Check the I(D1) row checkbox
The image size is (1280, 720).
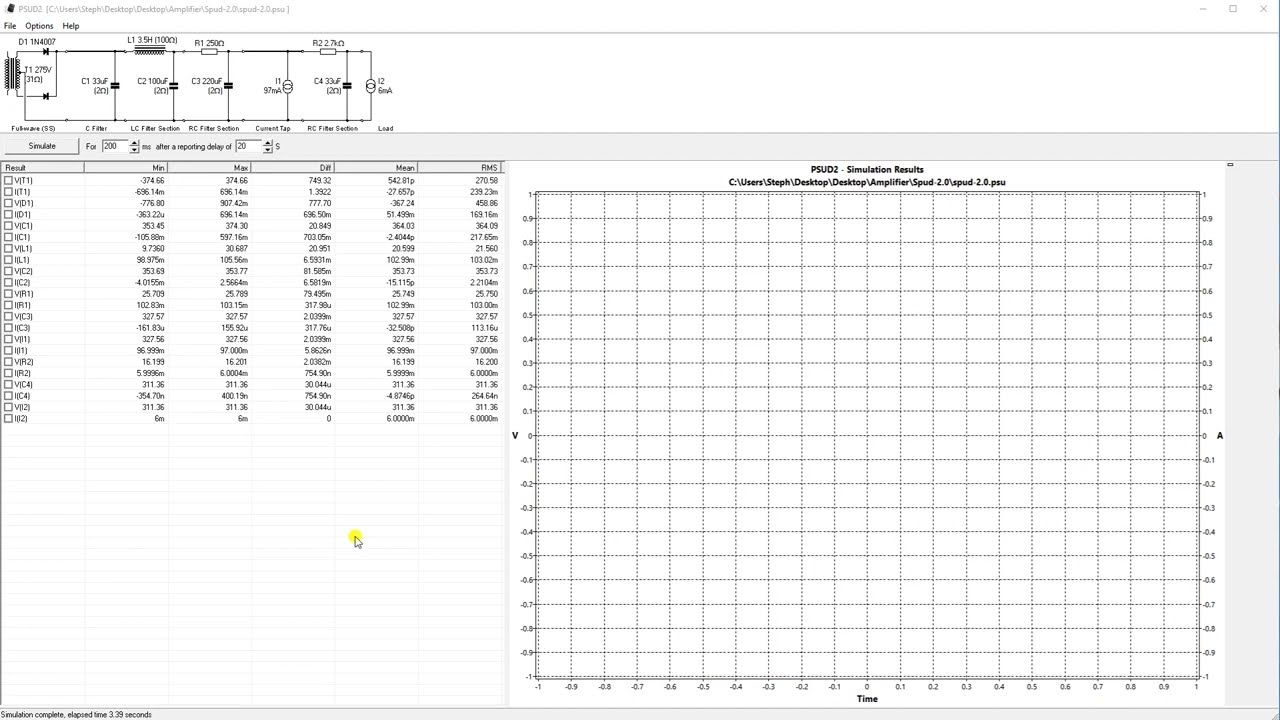(x=9, y=215)
